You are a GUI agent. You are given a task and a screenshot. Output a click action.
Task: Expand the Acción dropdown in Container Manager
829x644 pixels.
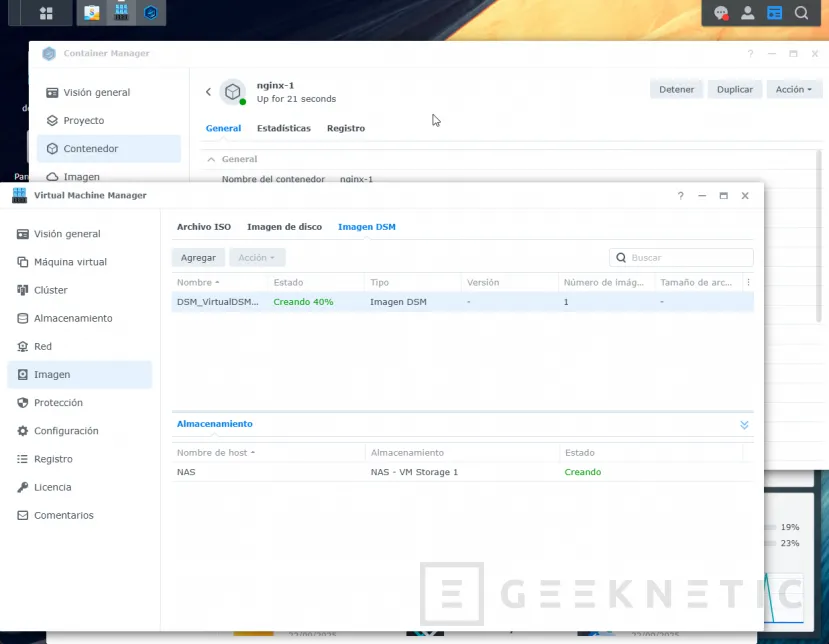coord(794,89)
